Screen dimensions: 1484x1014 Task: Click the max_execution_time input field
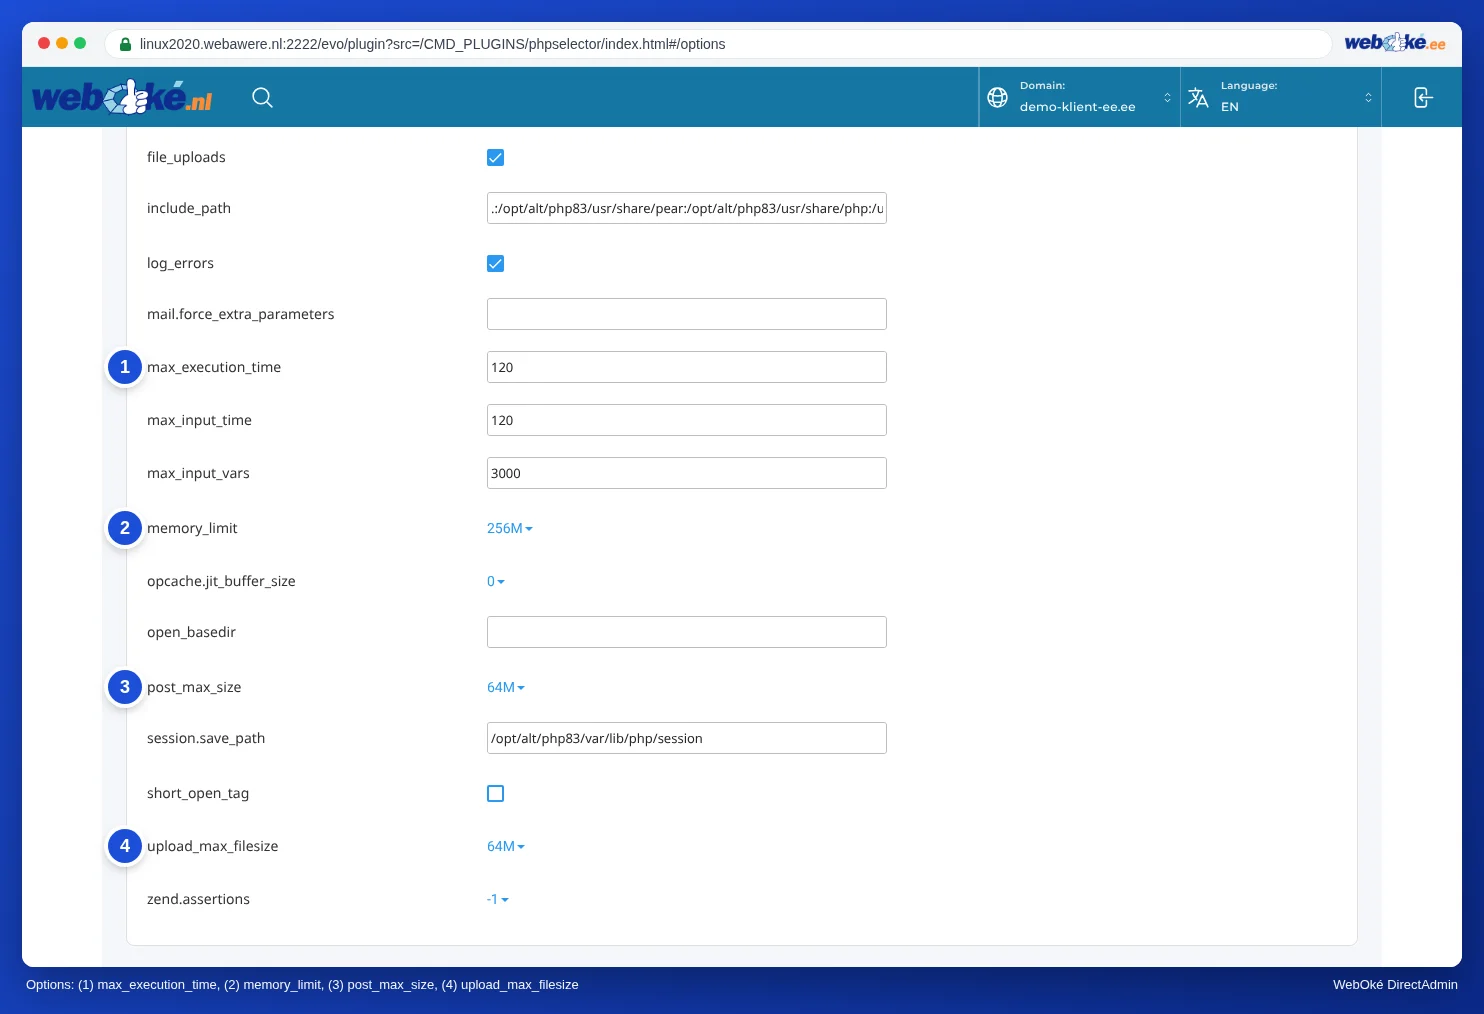687,367
